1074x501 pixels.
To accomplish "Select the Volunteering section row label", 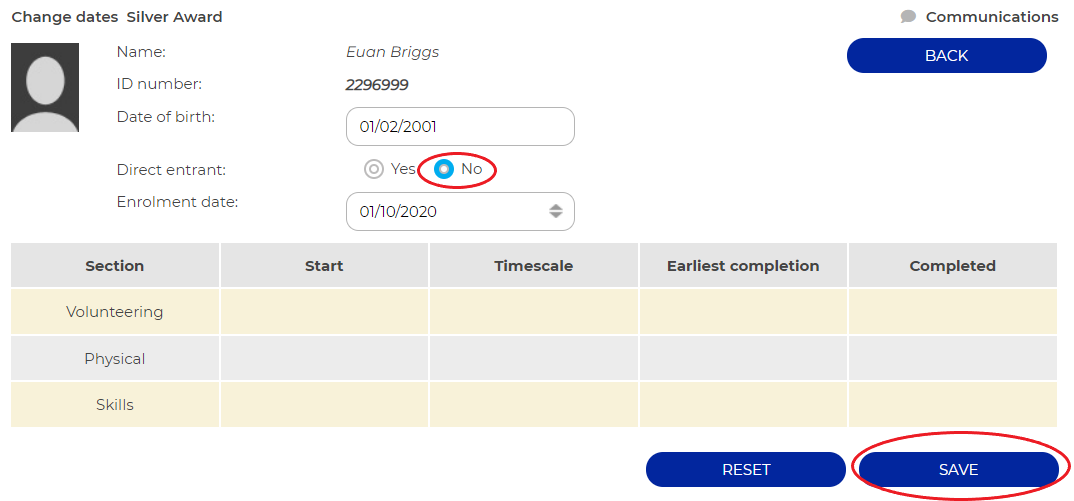I will (115, 312).
